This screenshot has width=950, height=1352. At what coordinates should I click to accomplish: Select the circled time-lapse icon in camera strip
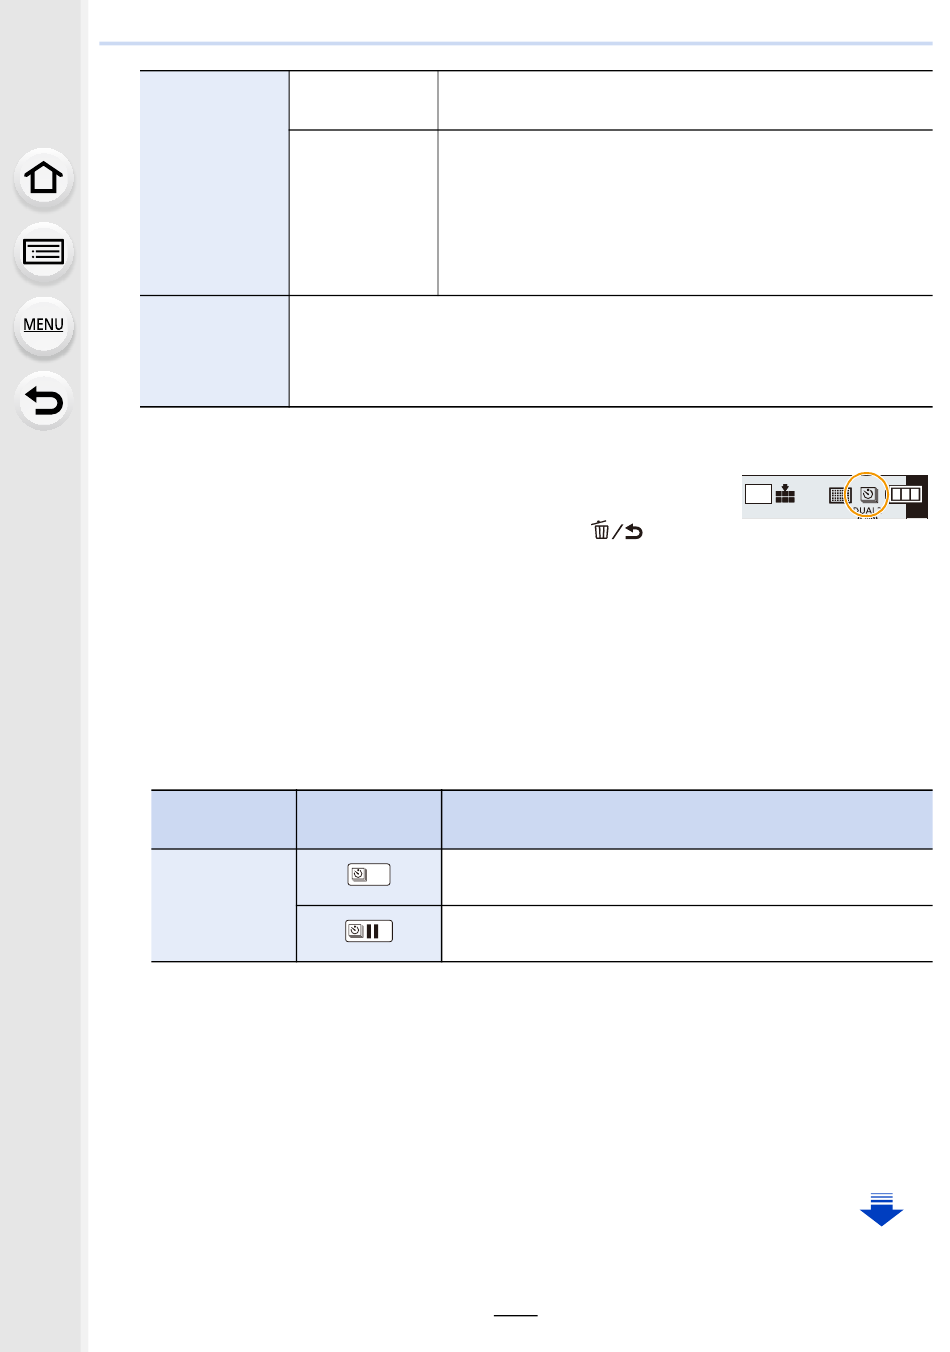tap(868, 494)
